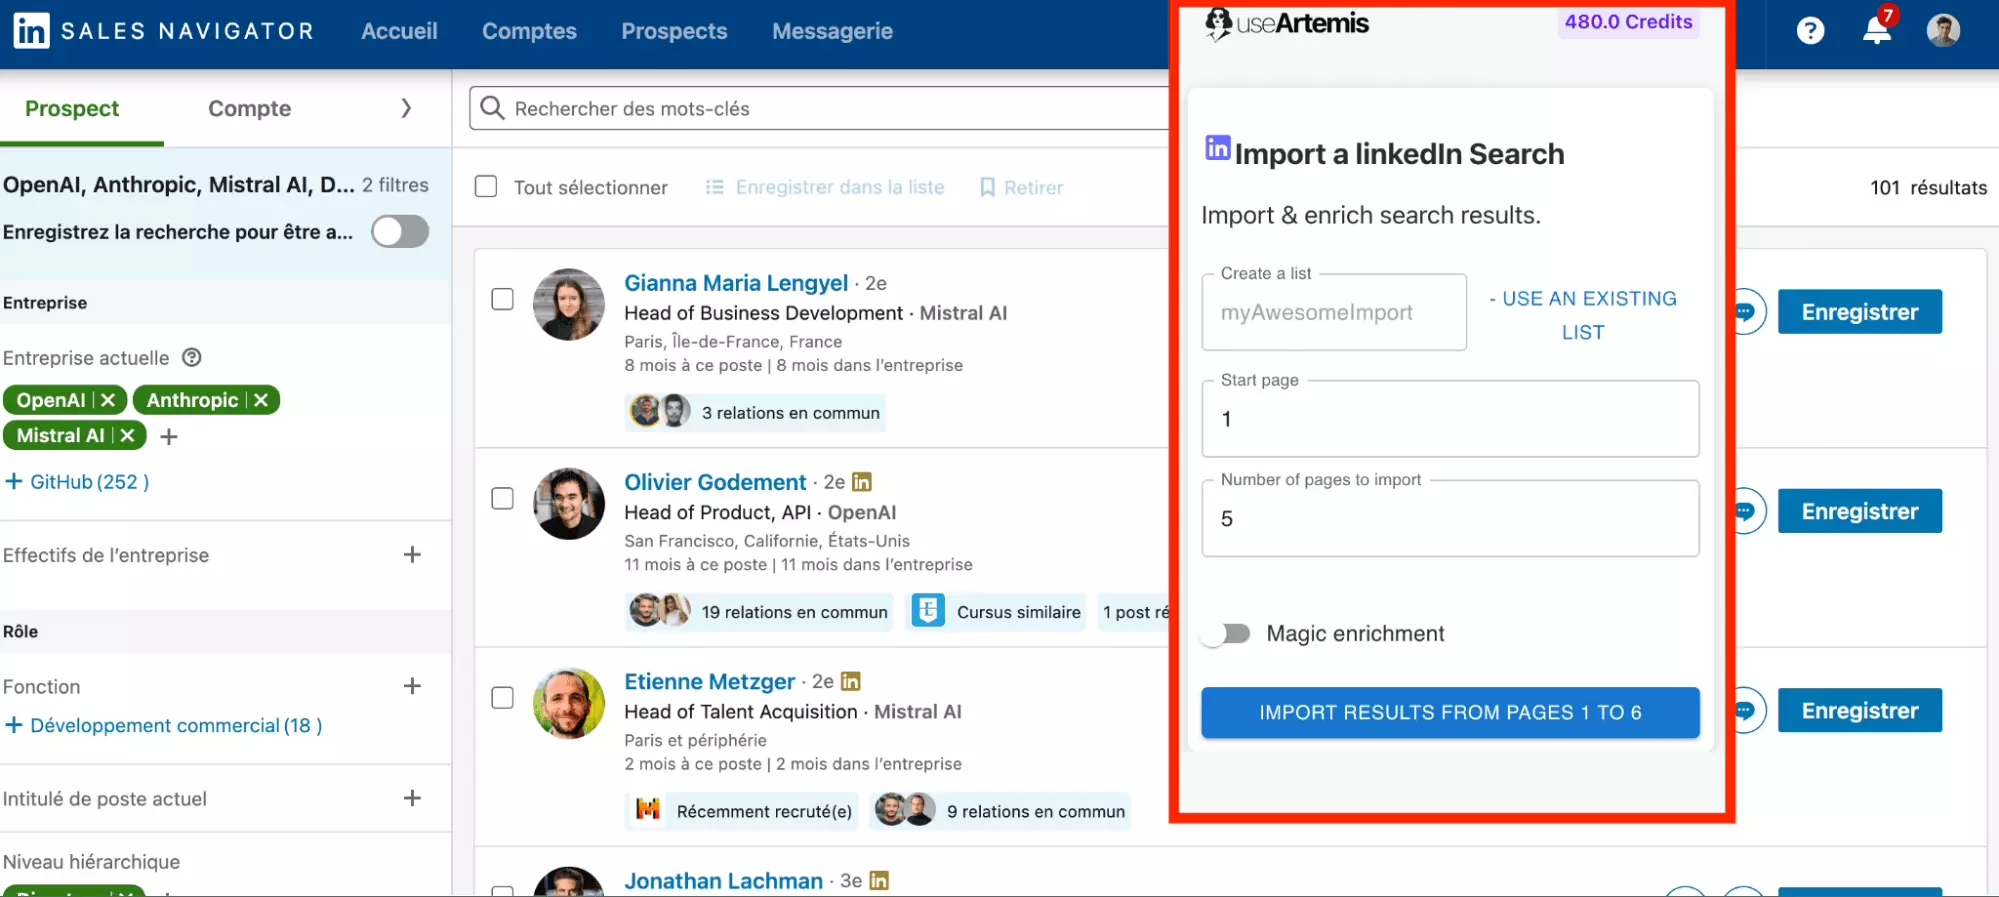Viewport: 1999px width, 897px height.
Task: Switch to the Prospect tab
Action: pyautogui.click(x=72, y=108)
